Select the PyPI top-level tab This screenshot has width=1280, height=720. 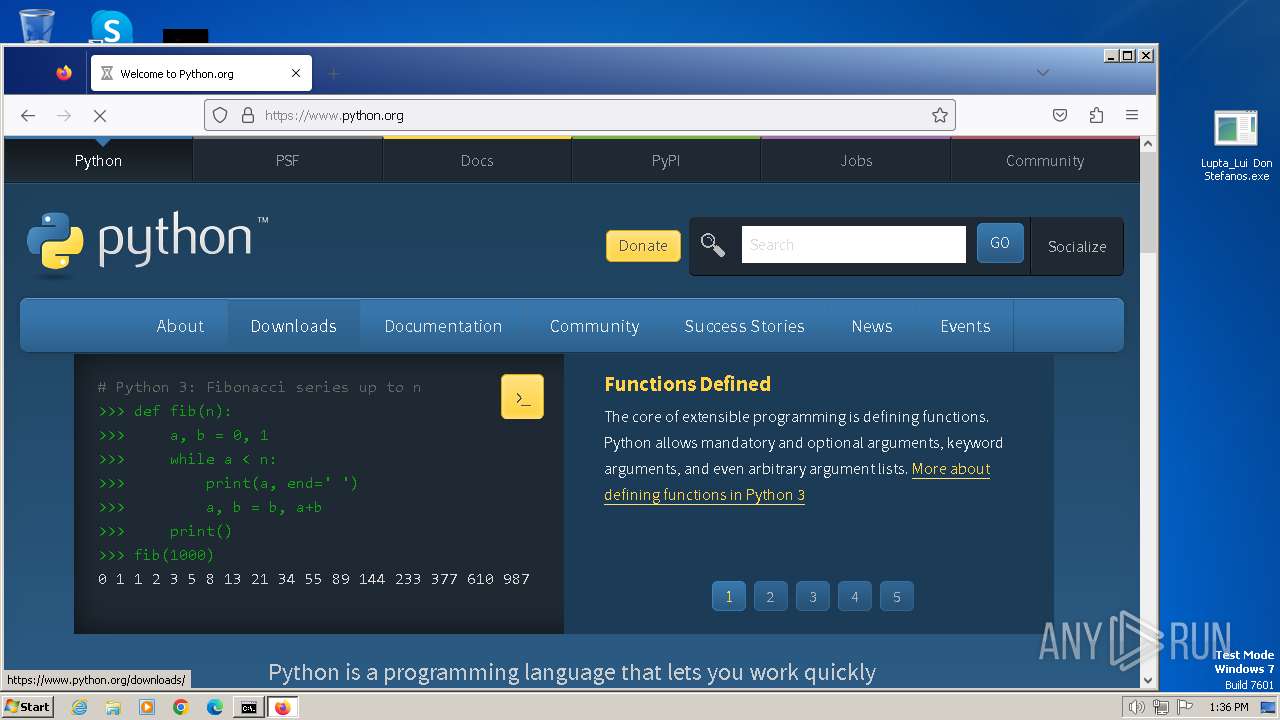666,160
